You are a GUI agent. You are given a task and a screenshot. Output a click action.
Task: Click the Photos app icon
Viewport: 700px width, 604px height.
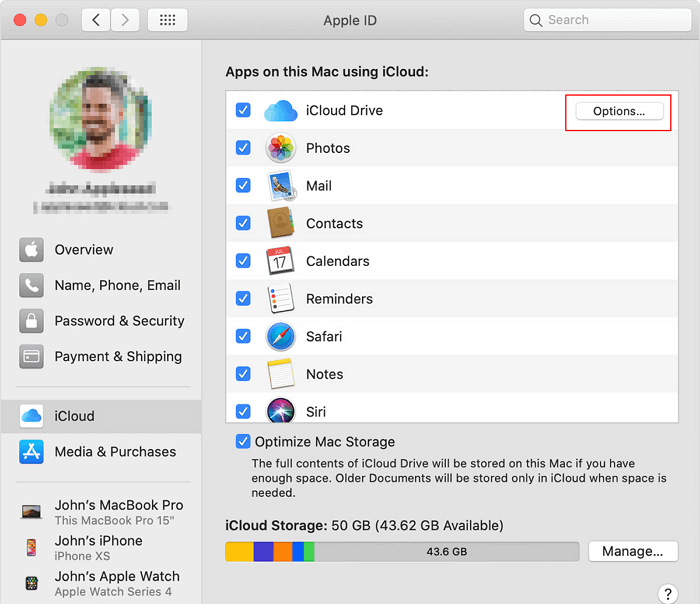coord(281,148)
